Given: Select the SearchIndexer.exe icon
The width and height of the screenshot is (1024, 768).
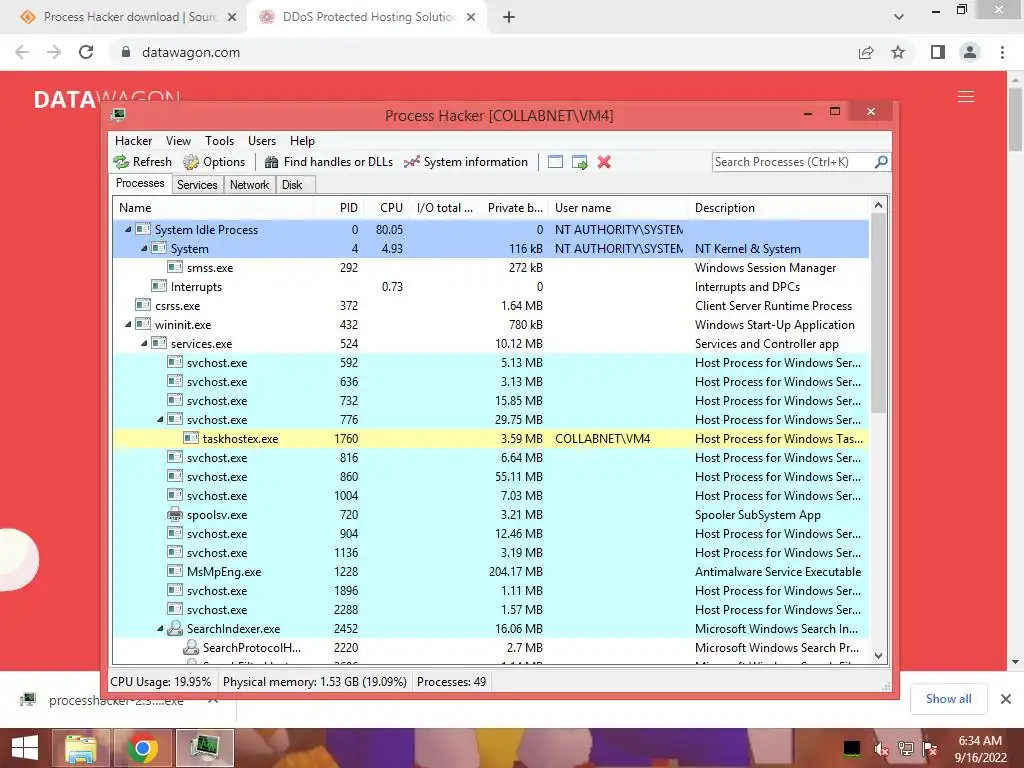Looking at the screenshot, I should click(175, 628).
